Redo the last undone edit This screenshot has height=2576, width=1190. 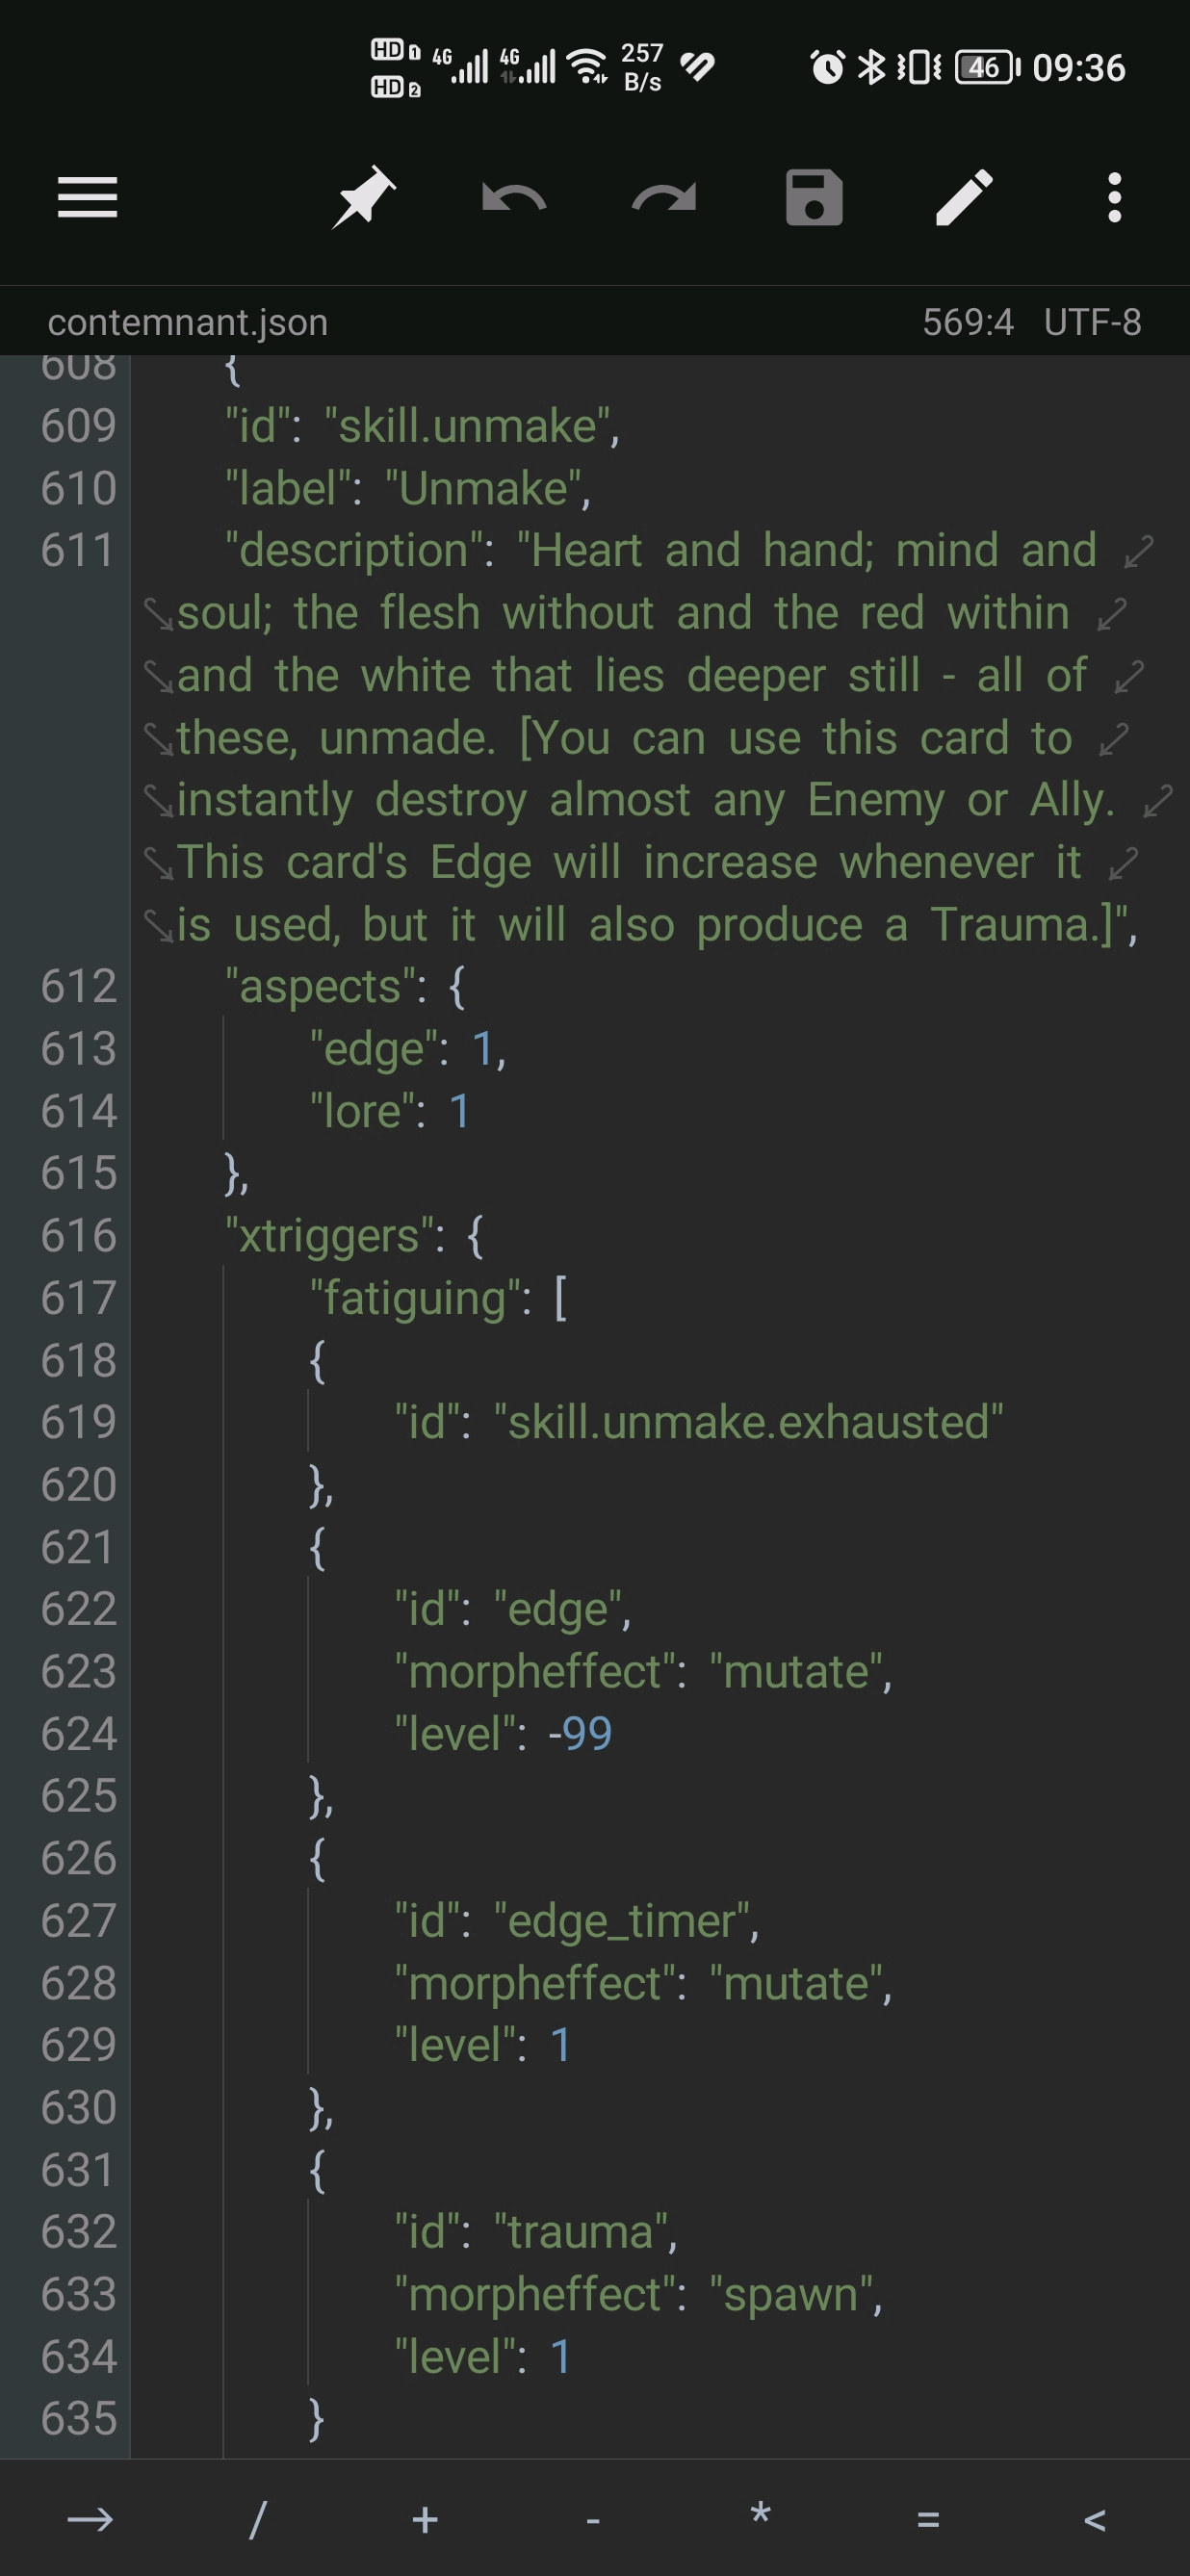coord(664,197)
